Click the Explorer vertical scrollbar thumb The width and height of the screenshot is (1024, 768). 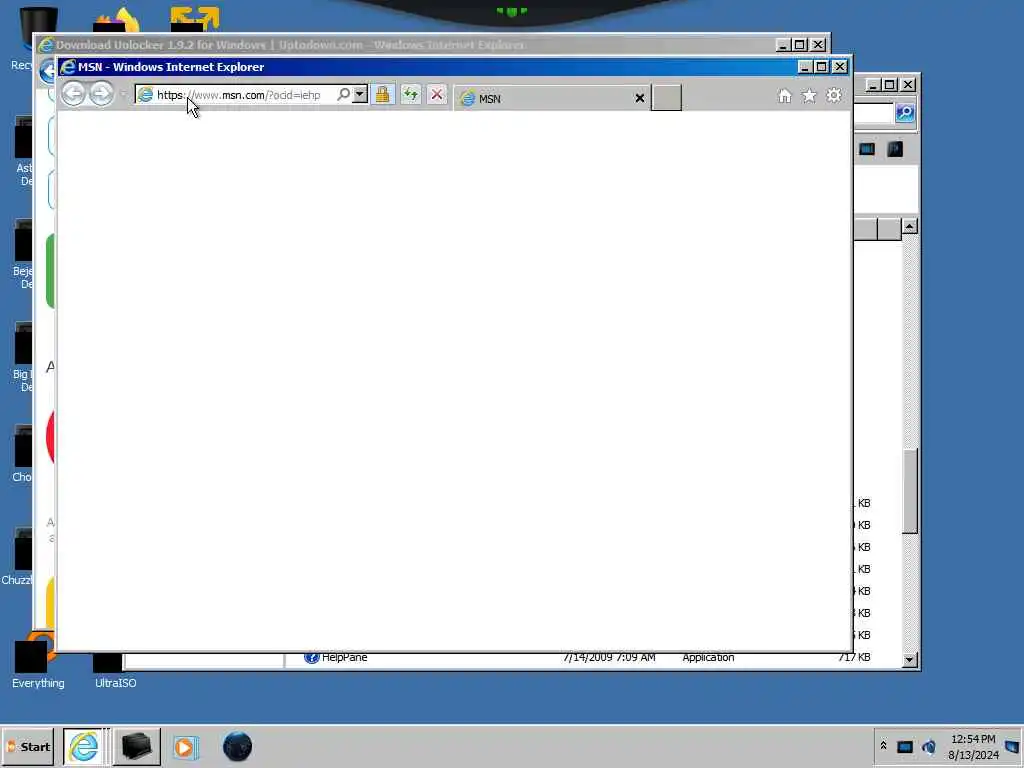pos(910,490)
